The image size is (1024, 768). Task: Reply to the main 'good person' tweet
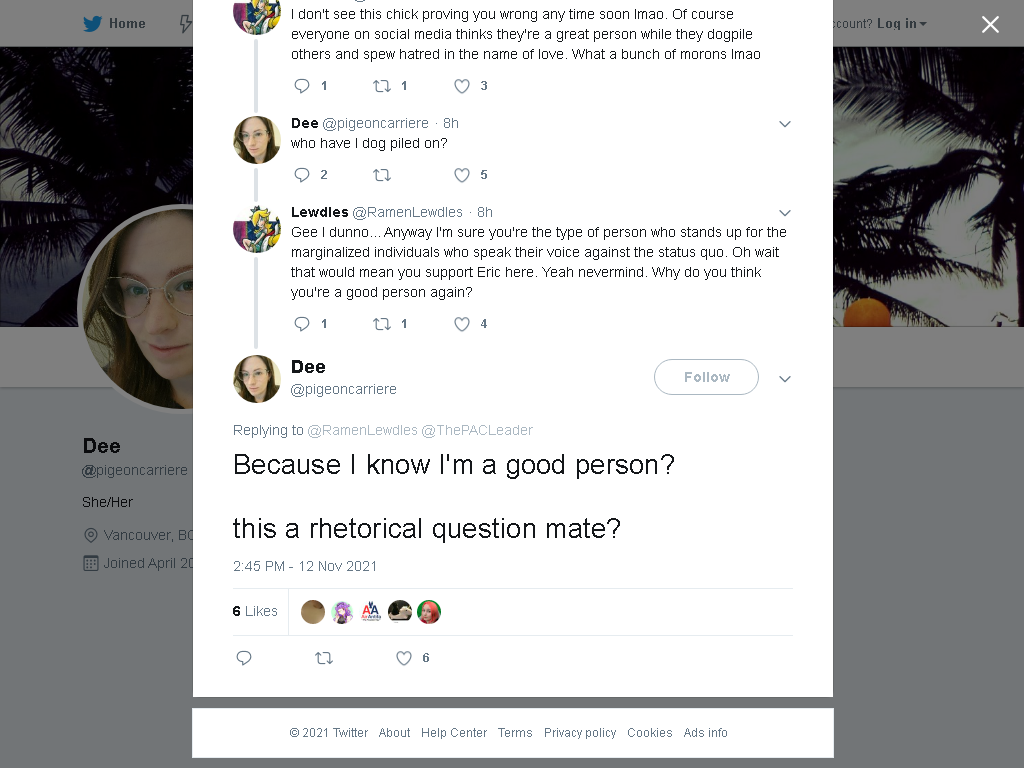(244, 658)
